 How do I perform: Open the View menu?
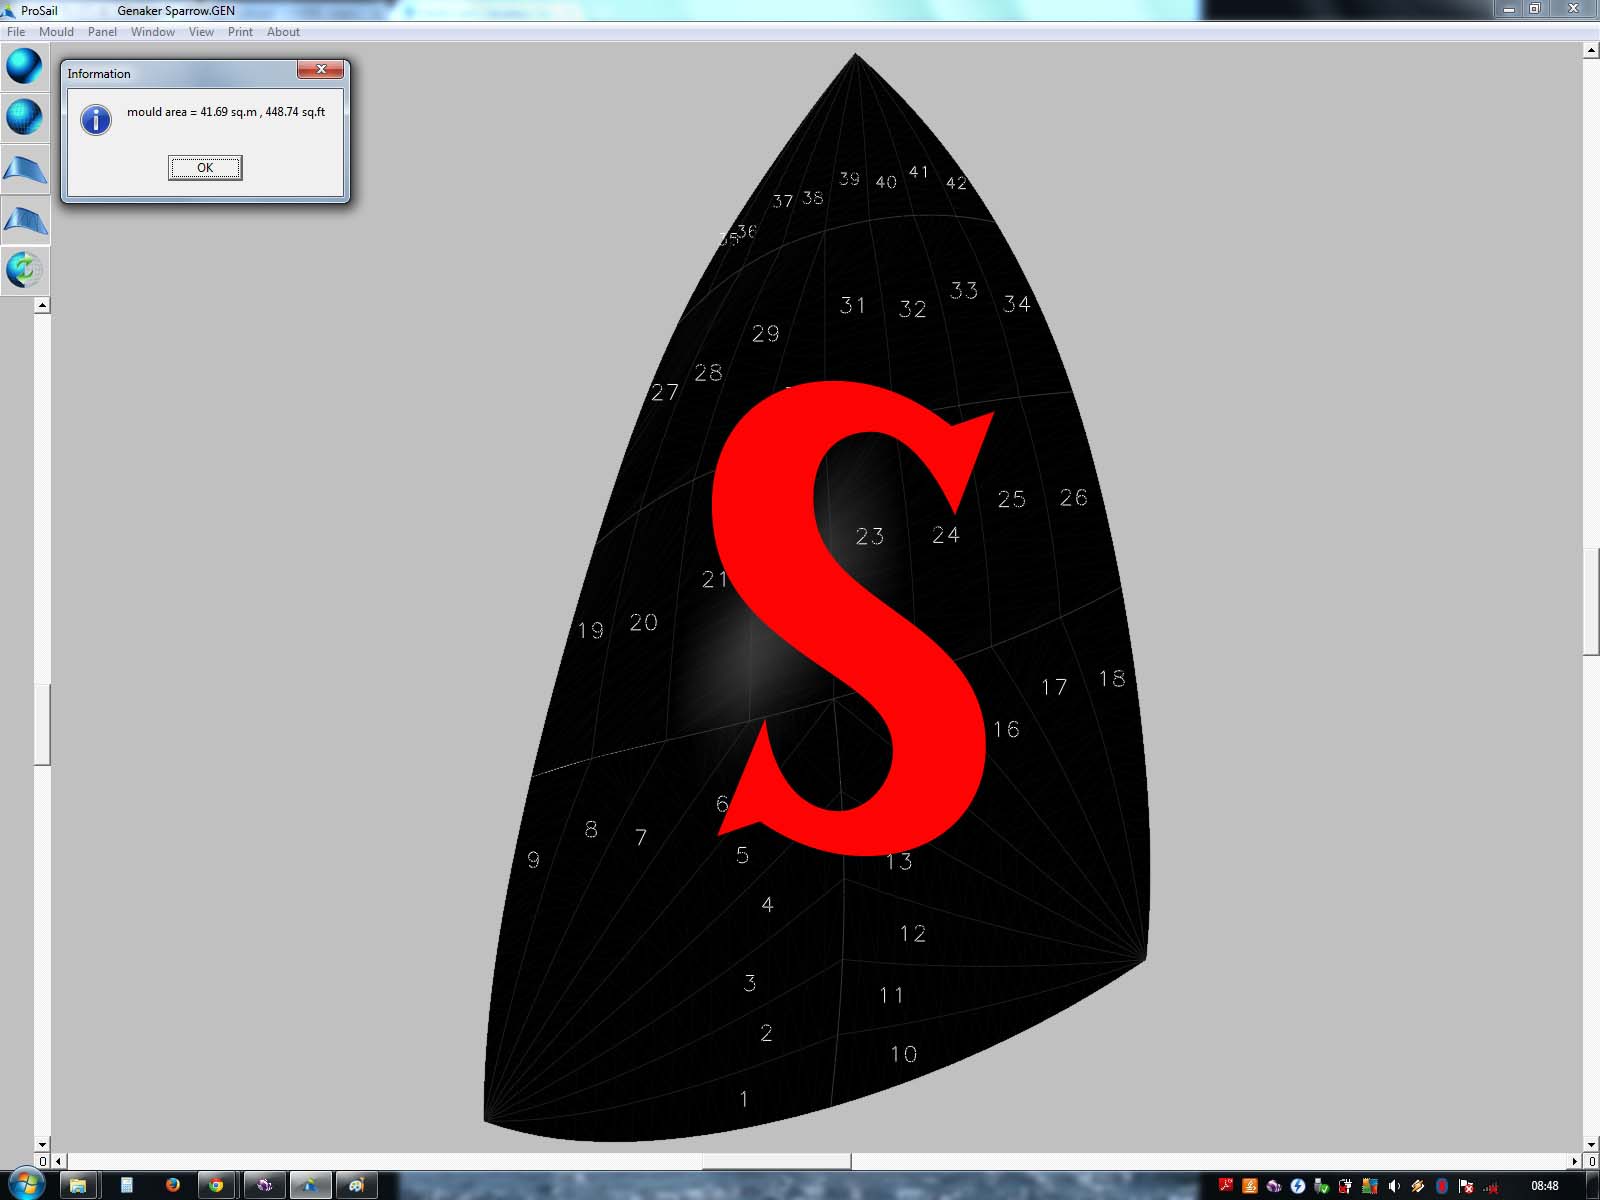[x=201, y=32]
